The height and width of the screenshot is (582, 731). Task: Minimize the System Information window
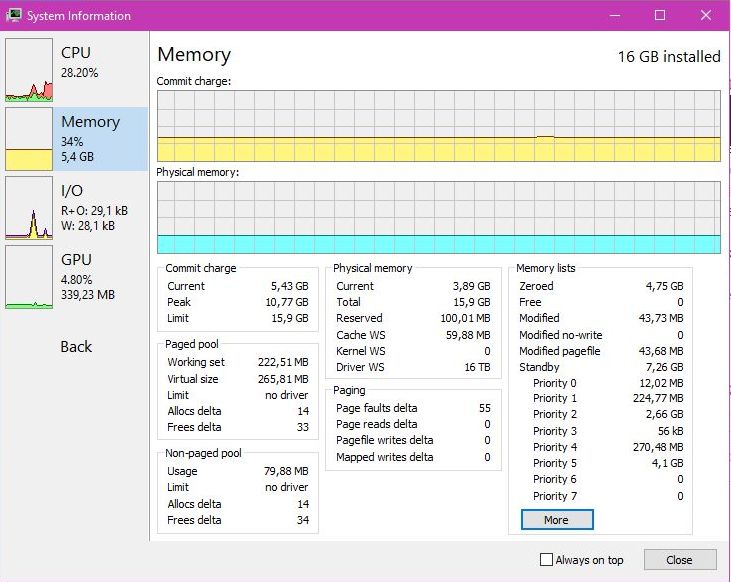(613, 16)
